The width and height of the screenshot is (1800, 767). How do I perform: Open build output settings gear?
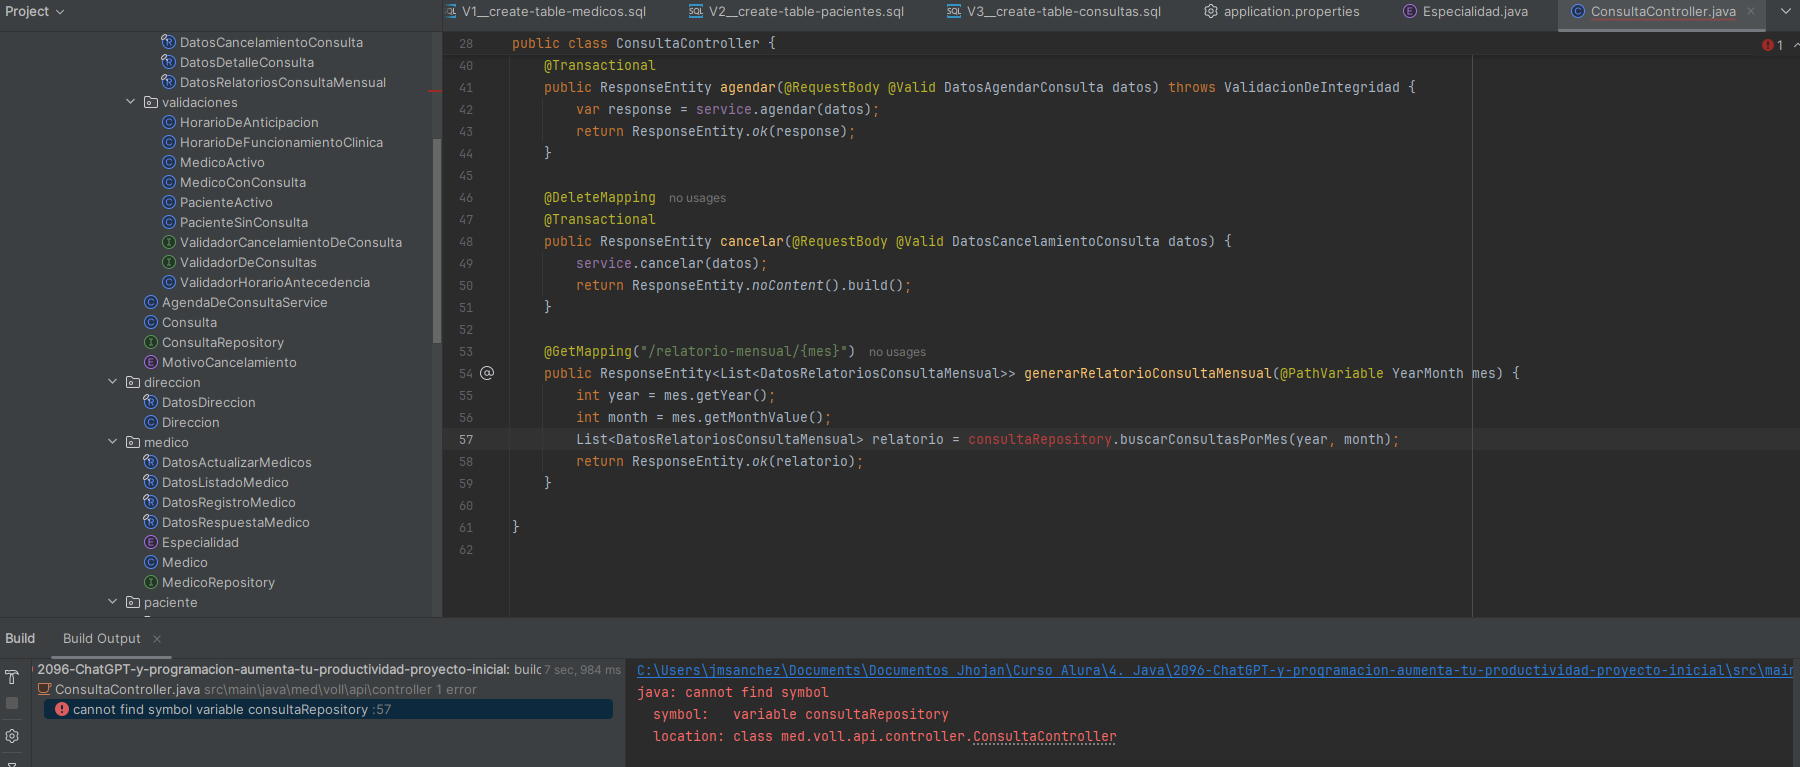pyautogui.click(x=12, y=736)
